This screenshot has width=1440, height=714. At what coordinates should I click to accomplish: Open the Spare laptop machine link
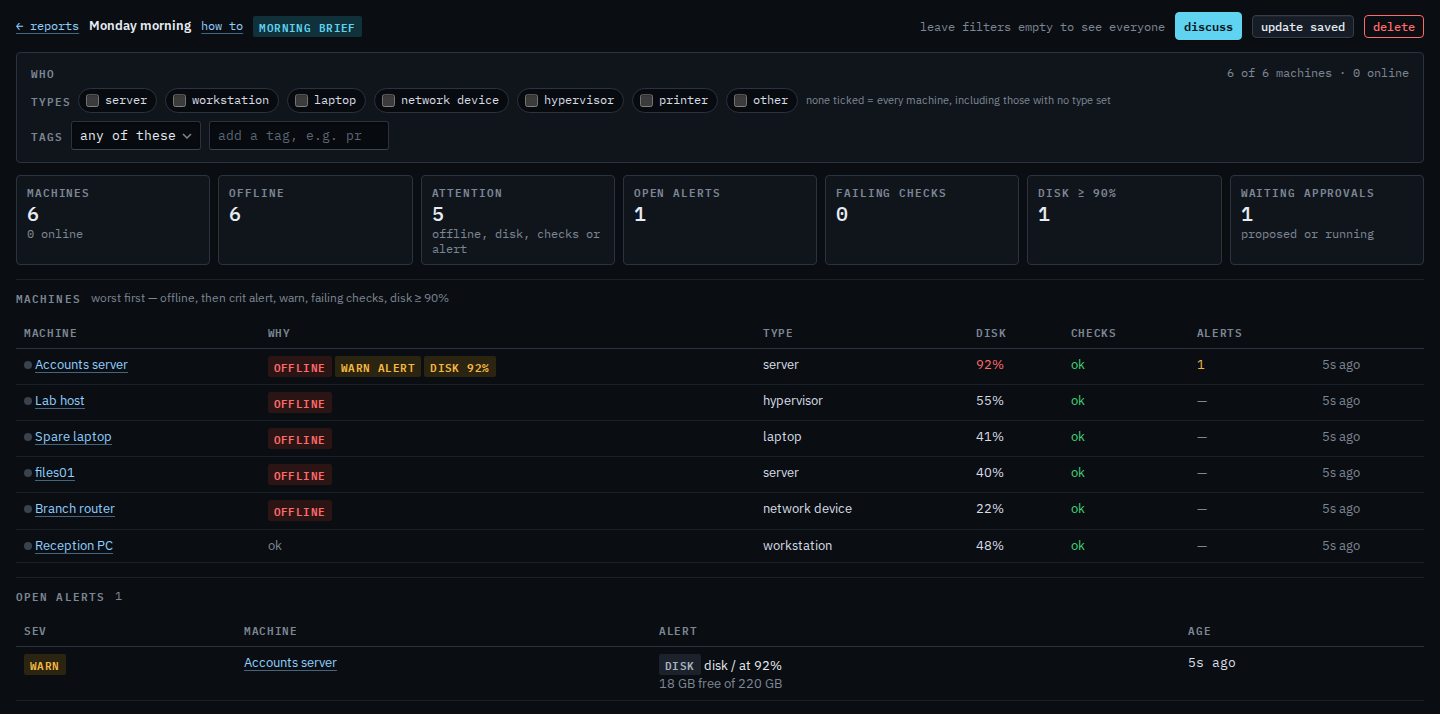coord(73,437)
